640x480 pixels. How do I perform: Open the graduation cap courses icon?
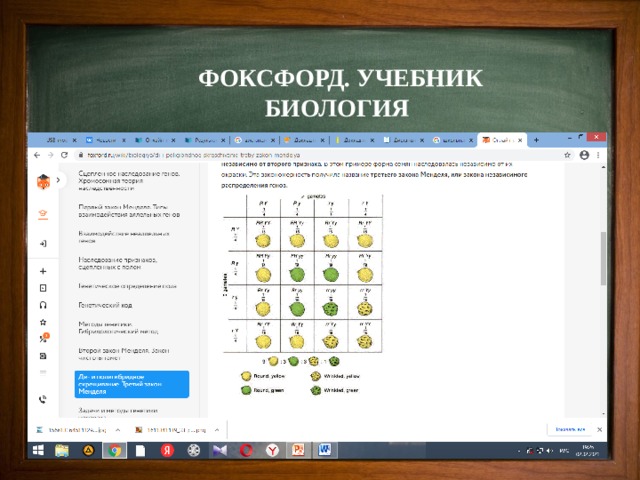click(x=43, y=214)
